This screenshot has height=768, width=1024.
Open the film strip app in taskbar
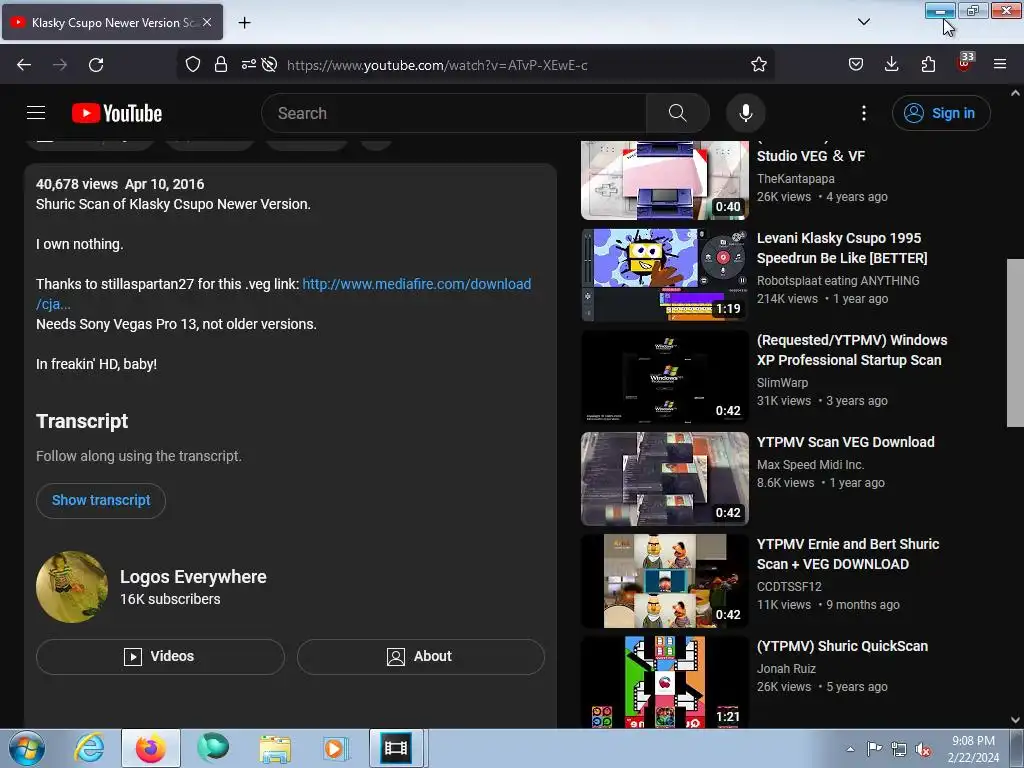[x=396, y=748]
